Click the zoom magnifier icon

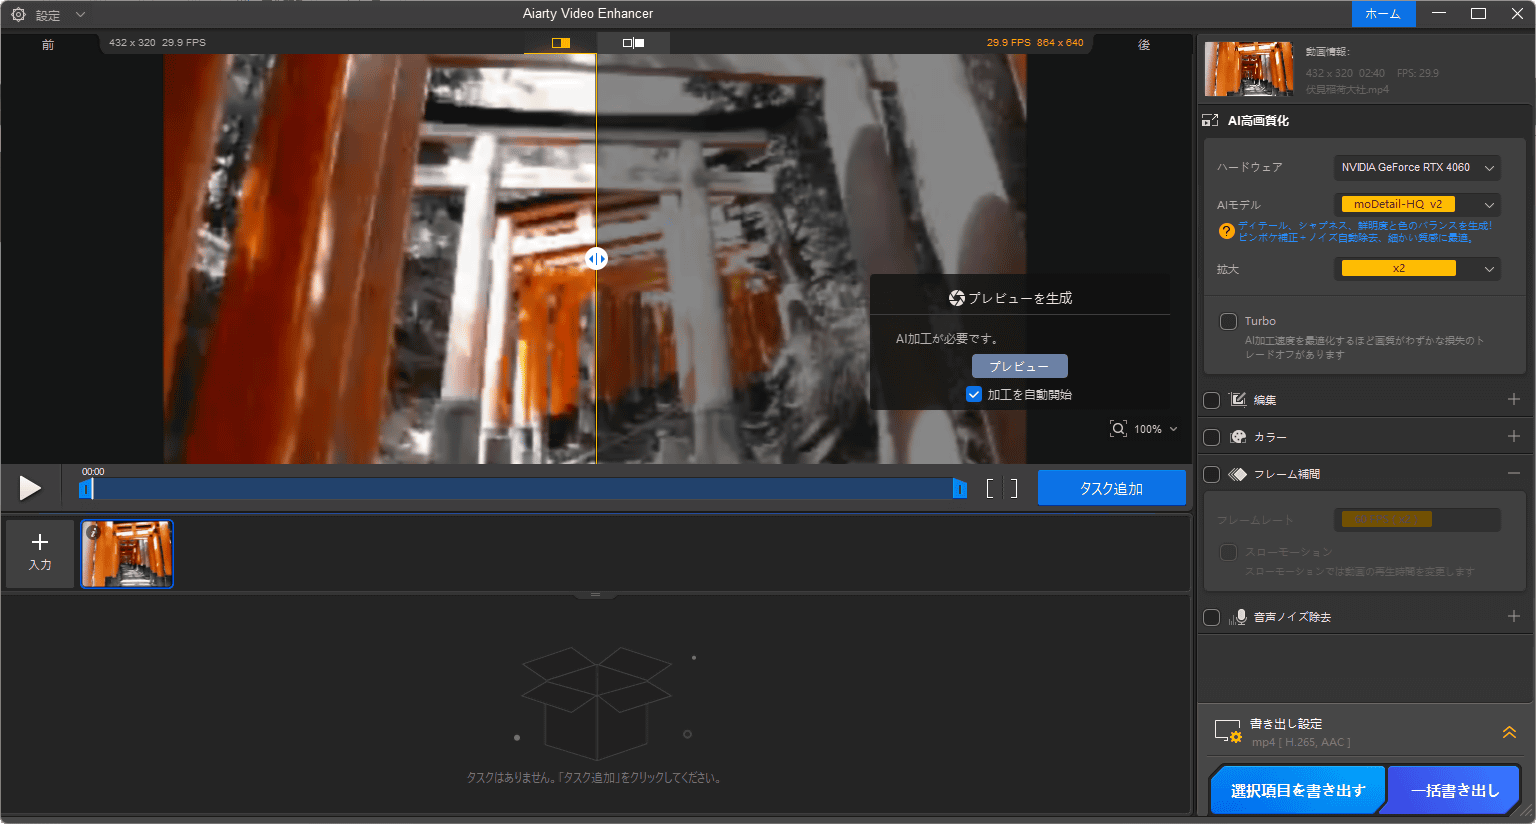pyautogui.click(x=1118, y=429)
